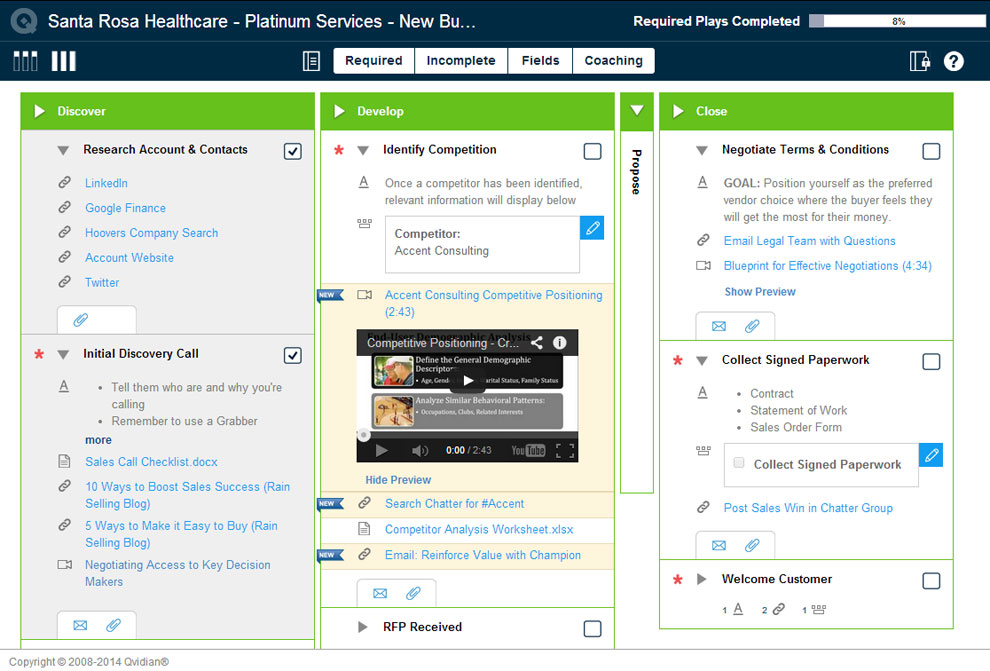The height and width of the screenshot is (671, 990).
Task: Open the playbook list icon beside Required
Action: pyautogui.click(x=311, y=61)
